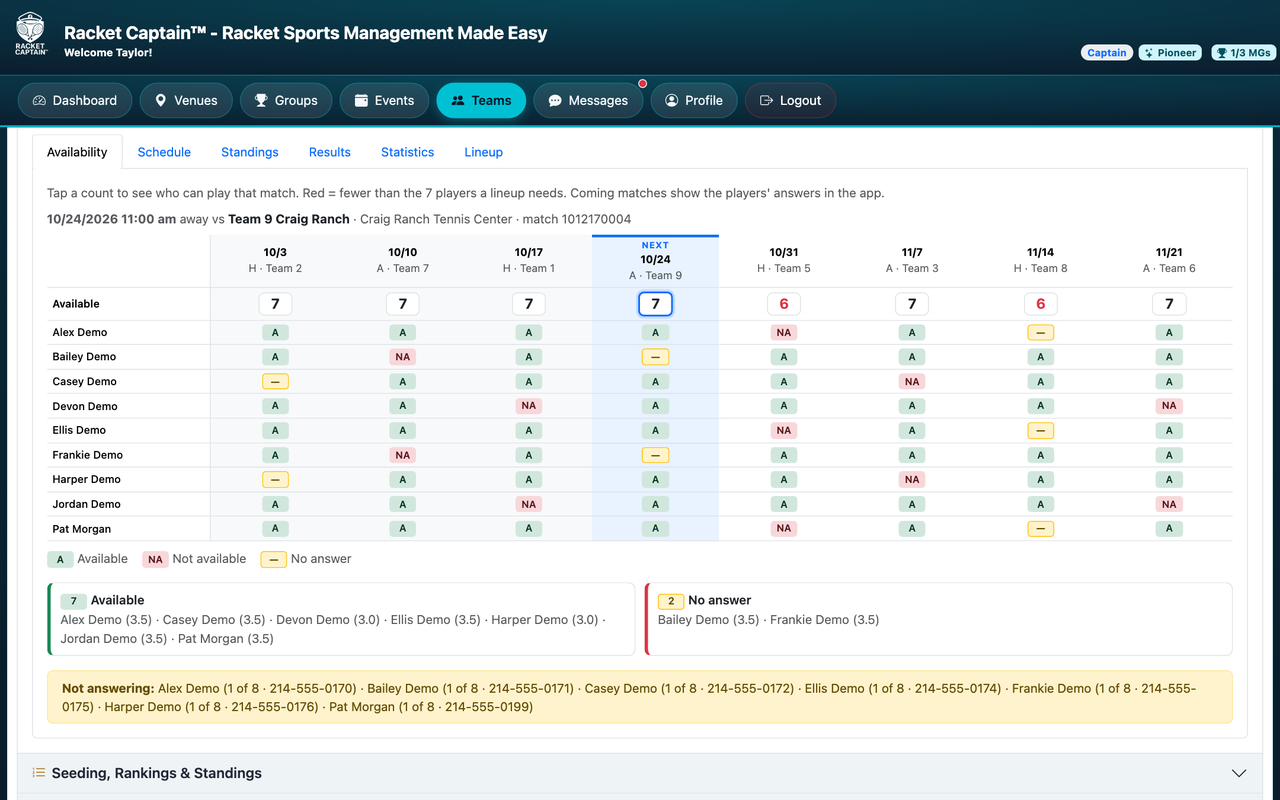
Task: Click the Captain badge
Action: click(1107, 53)
